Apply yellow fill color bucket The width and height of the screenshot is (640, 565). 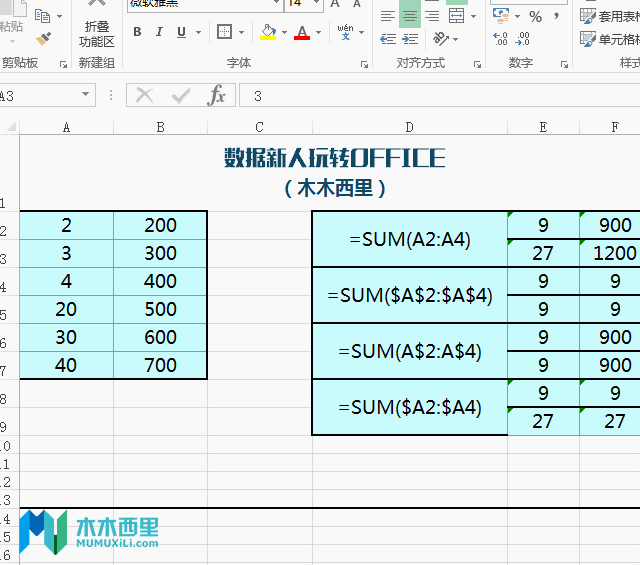point(268,32)
